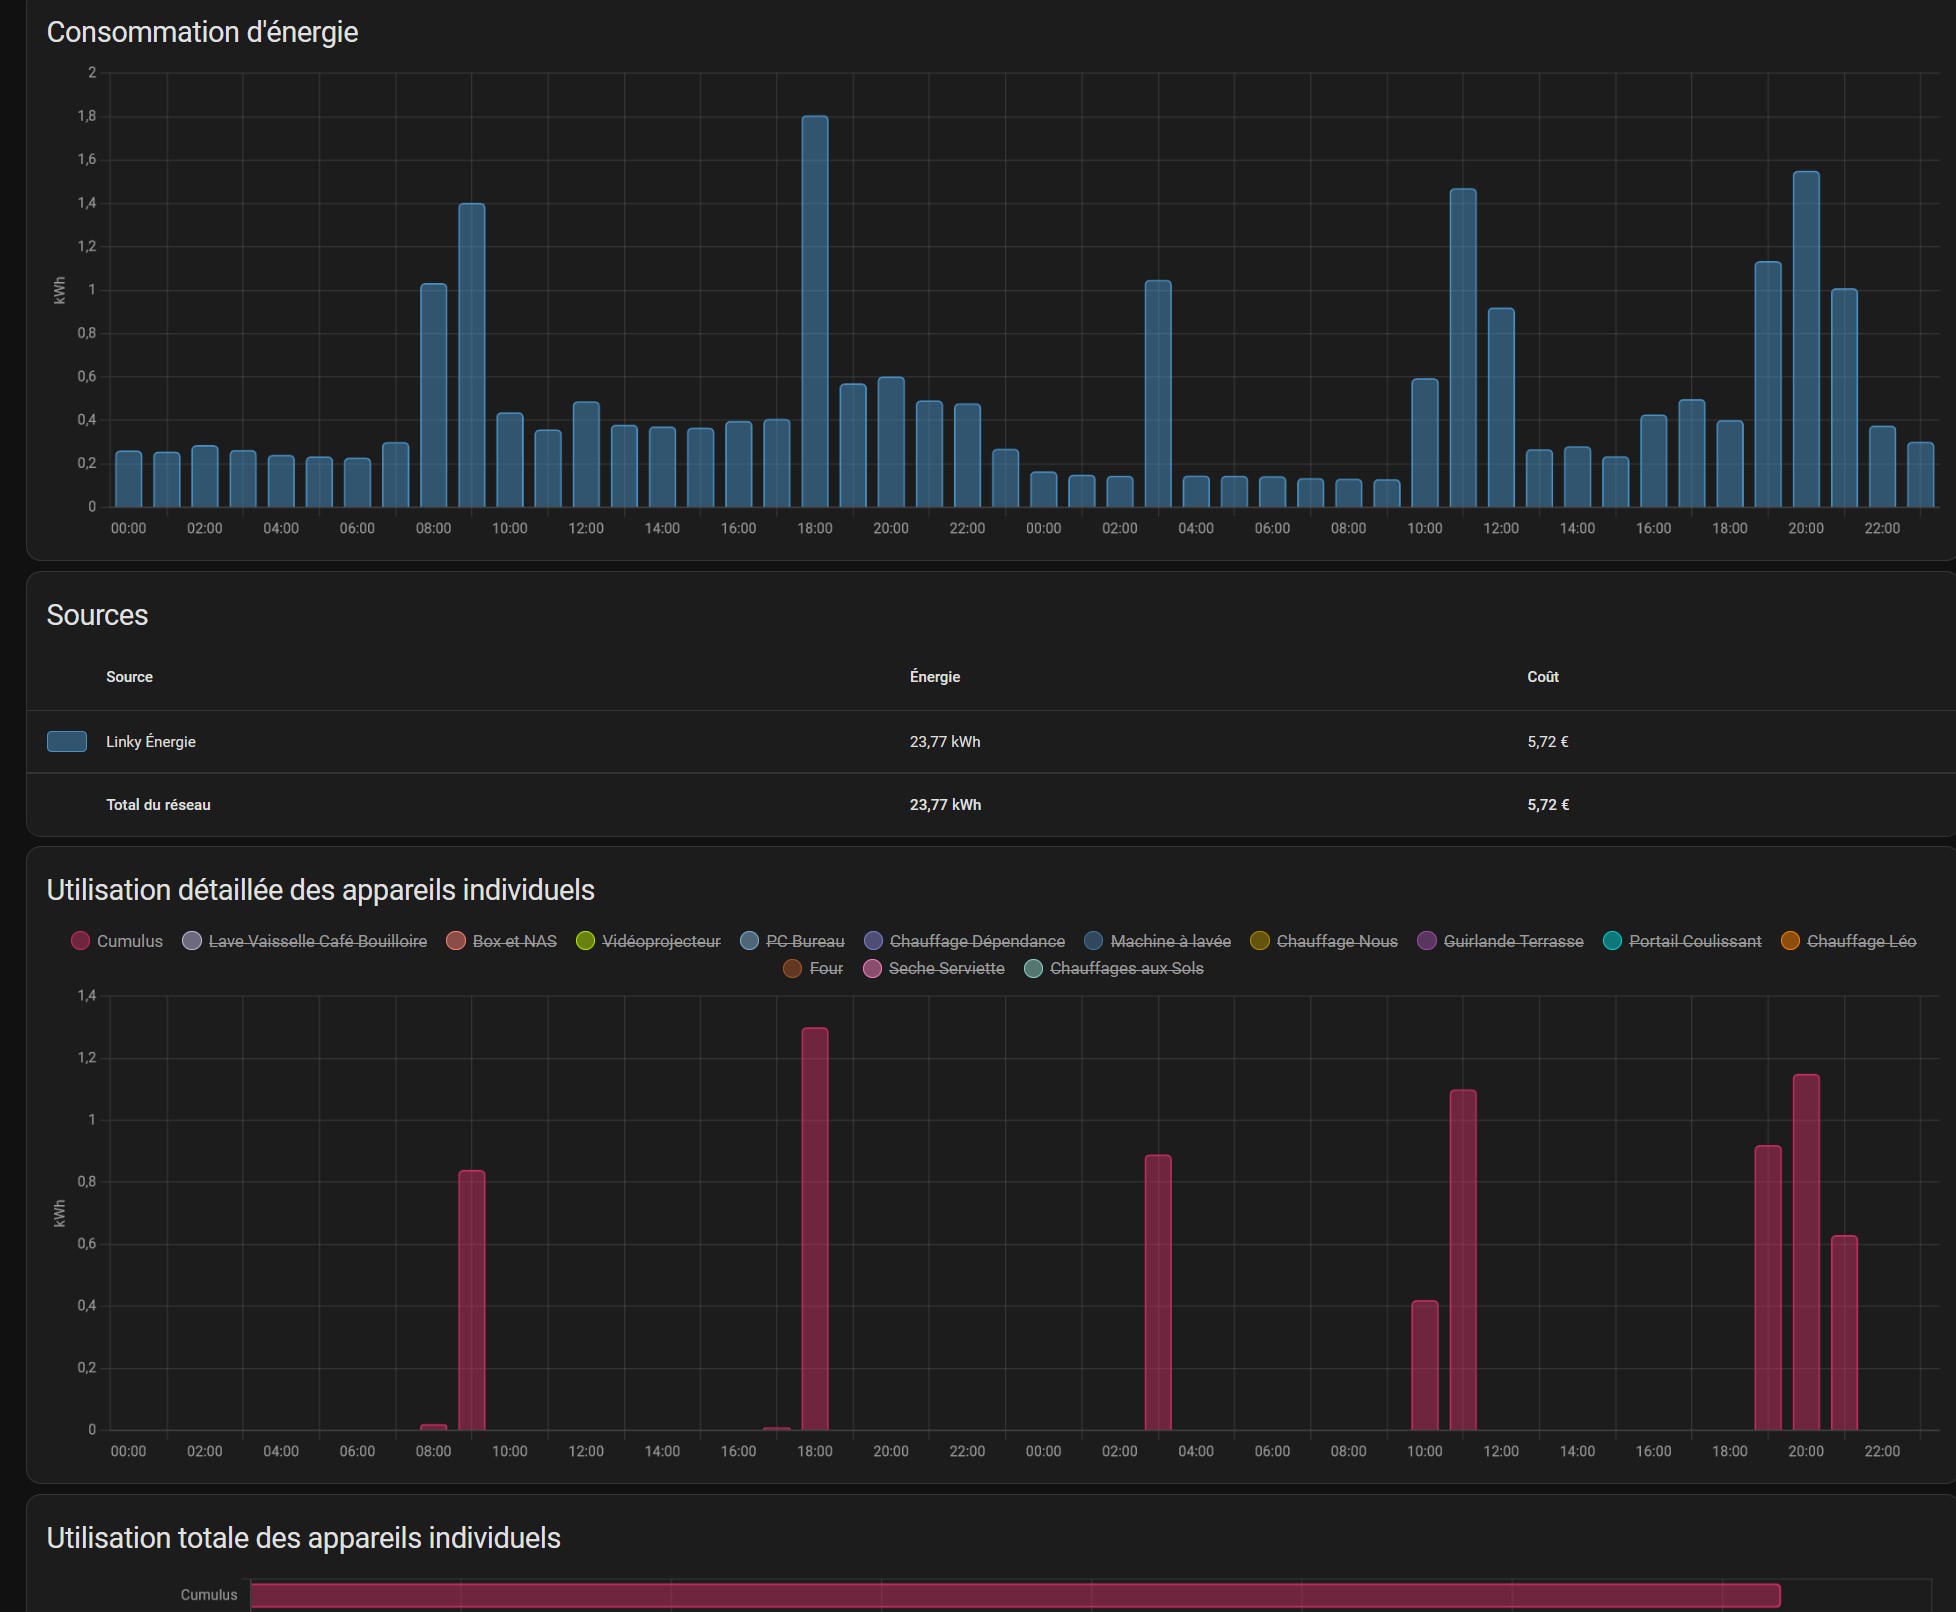1956x1612 pixels.
Task: Click the PC Bureau legend circle
Action: pyautogui.click(x=750, y=941)
